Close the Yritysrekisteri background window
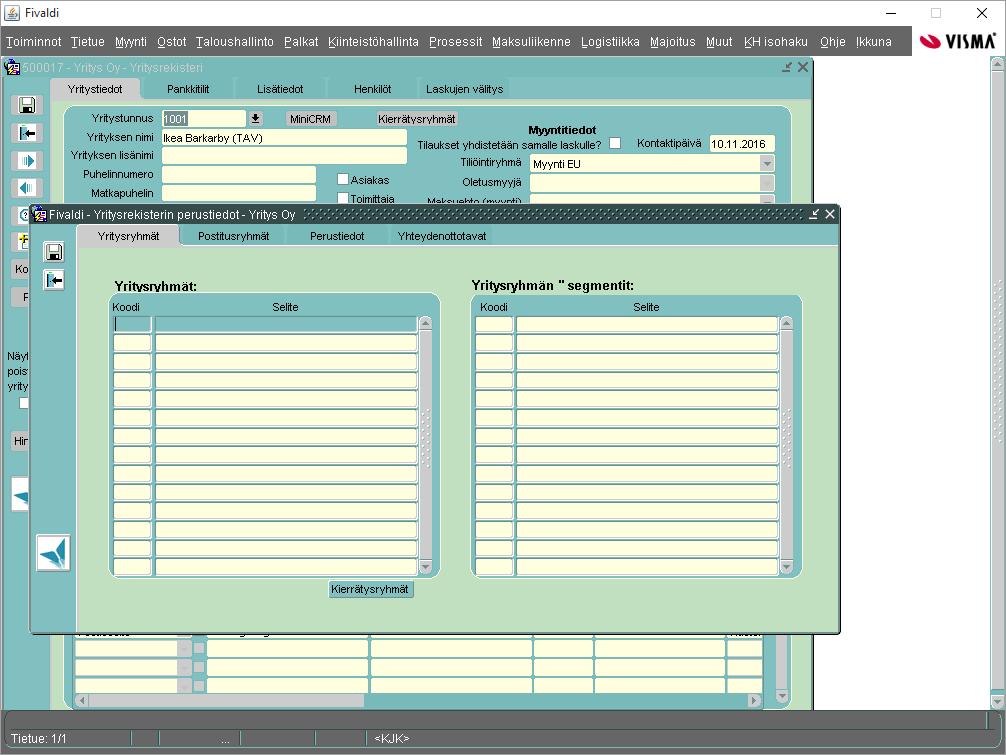Viewport: 1006px width, 755px height. [803, 67]
